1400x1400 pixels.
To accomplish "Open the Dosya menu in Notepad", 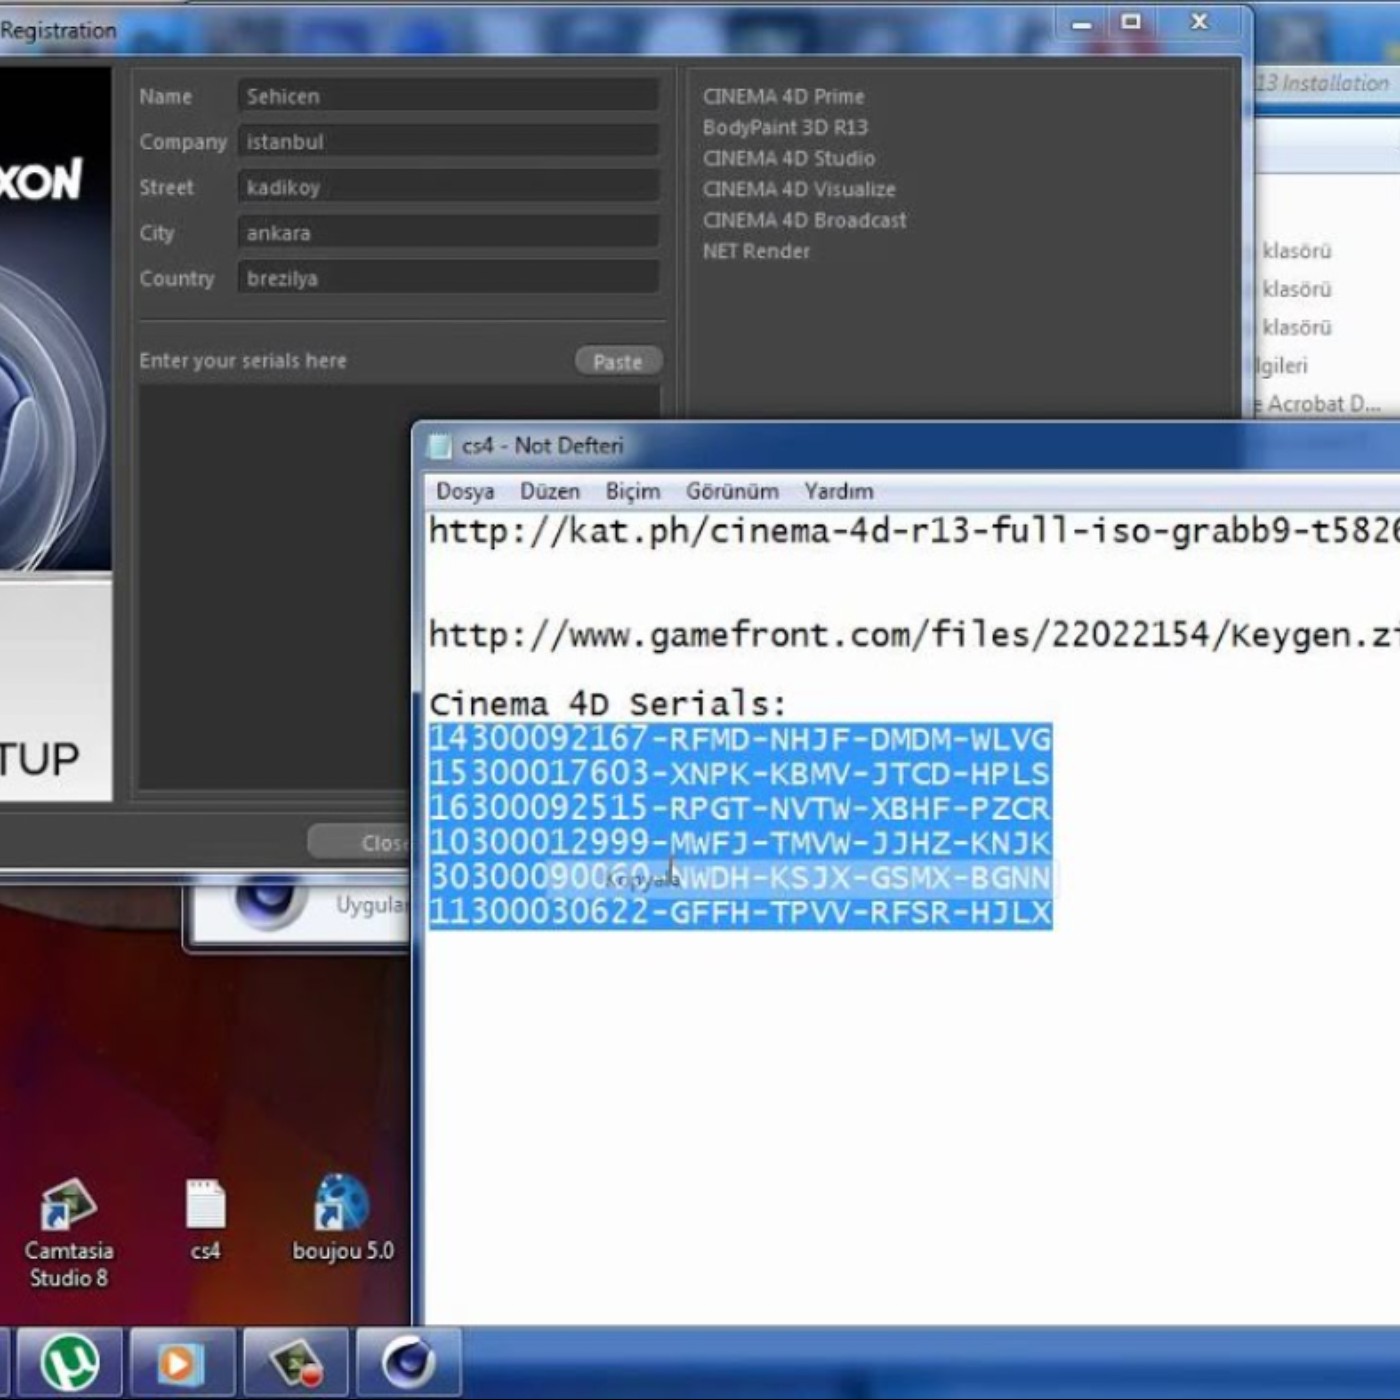I will point(465,491).
